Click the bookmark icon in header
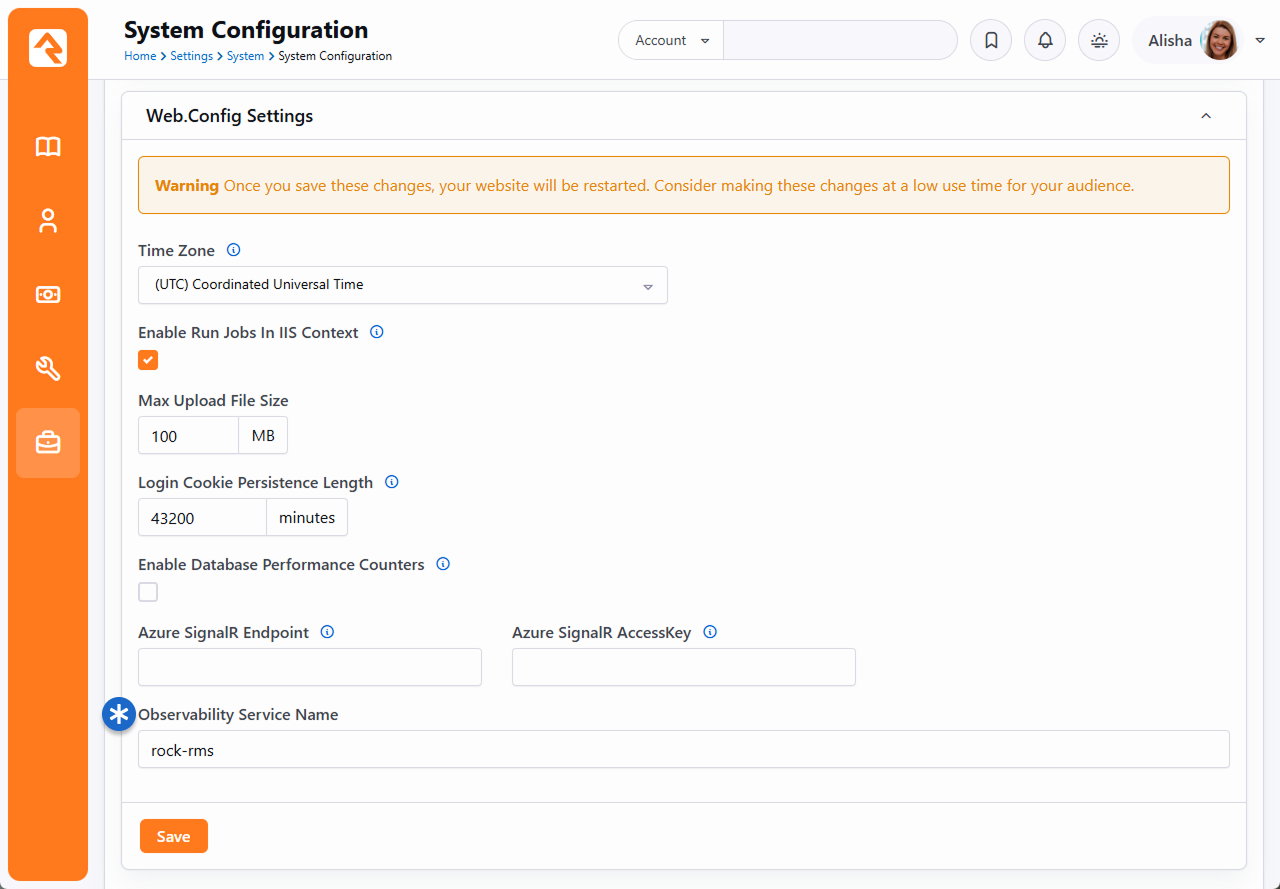 pos(991,41)
